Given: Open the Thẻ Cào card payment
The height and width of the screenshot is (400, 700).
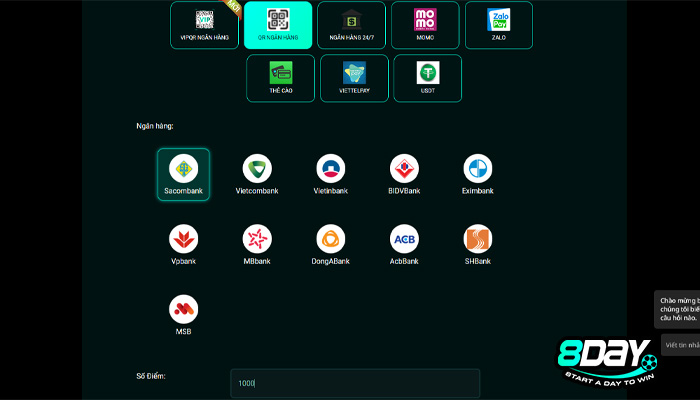Looking at the screenshot, I should [280, 78].
